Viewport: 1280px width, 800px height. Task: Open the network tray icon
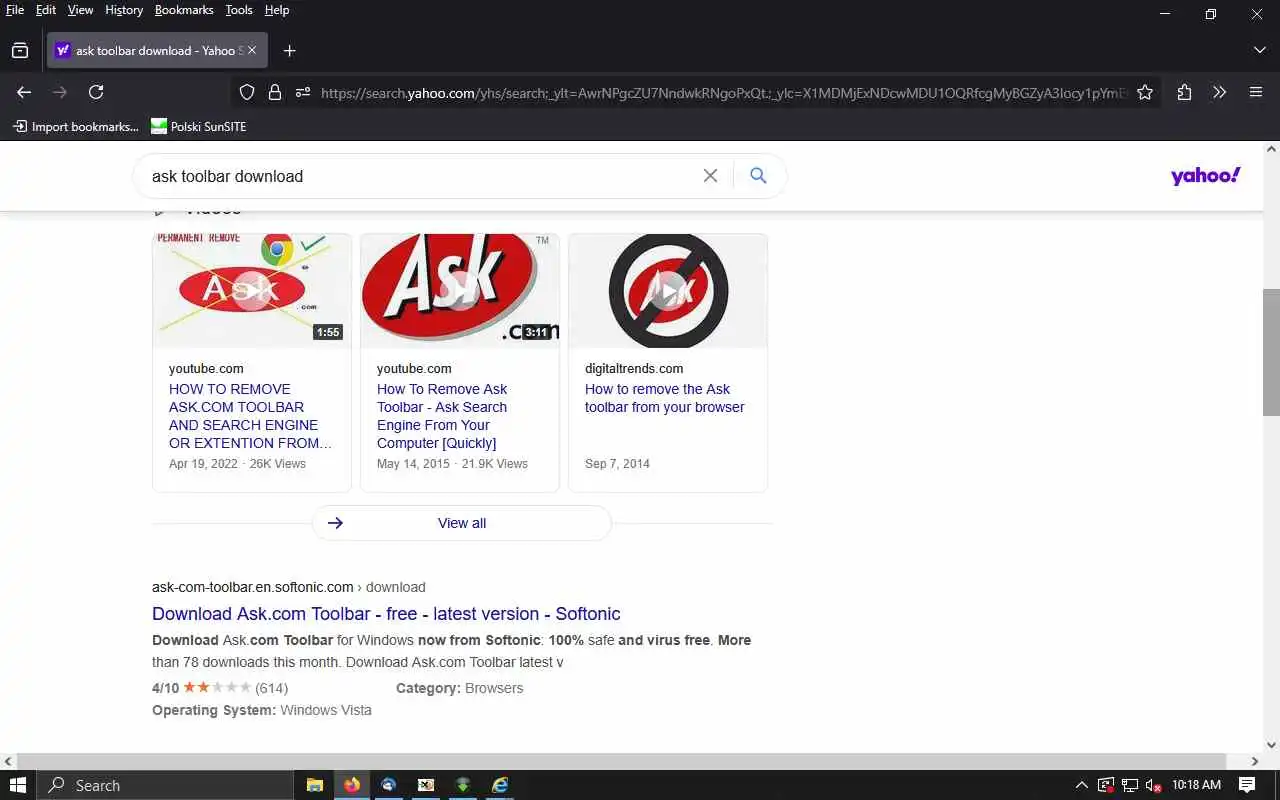1129,785
